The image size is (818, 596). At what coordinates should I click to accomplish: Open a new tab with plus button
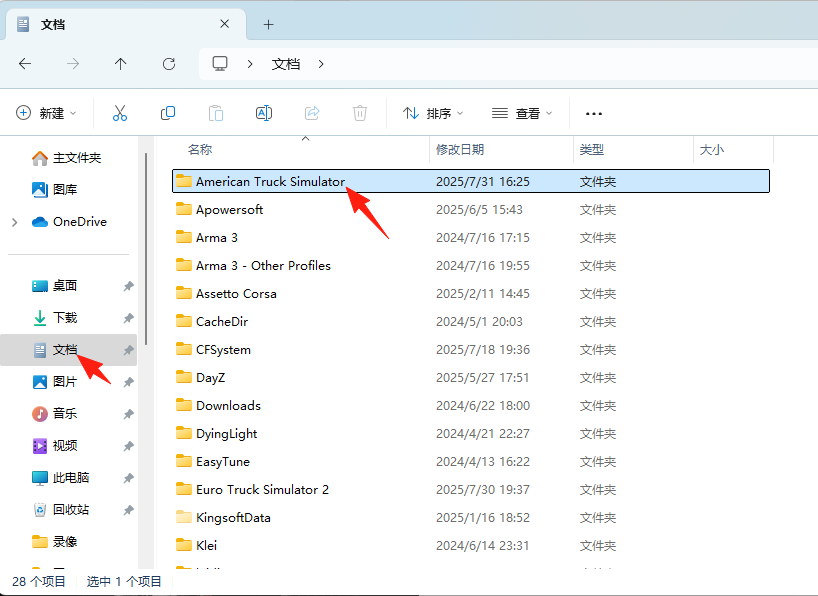pyautogui.click(x=268, y=25)
